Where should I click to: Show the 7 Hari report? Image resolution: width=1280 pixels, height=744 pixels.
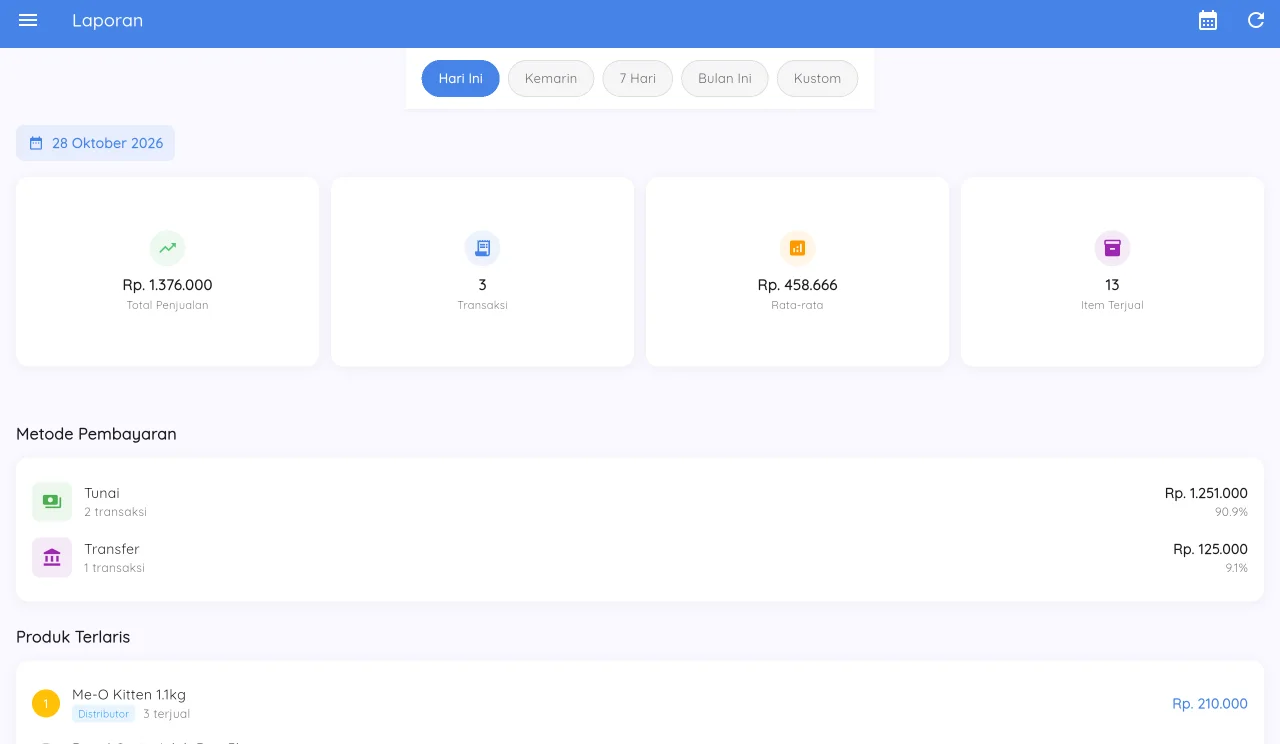coord(637,78)
